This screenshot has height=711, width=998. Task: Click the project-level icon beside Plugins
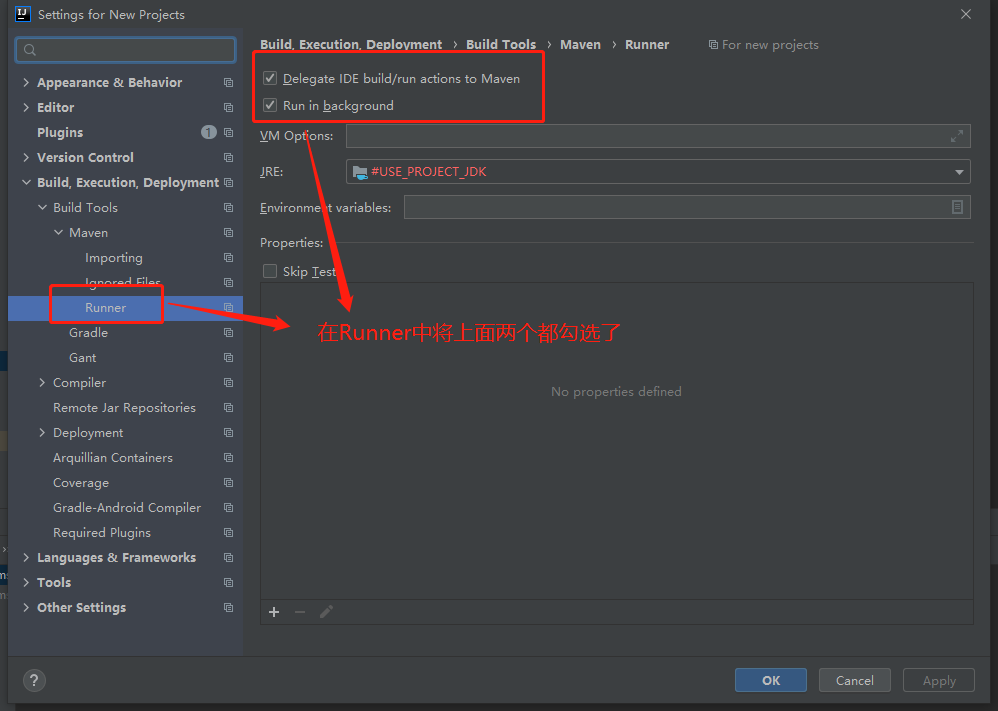(x=228, y=132)
